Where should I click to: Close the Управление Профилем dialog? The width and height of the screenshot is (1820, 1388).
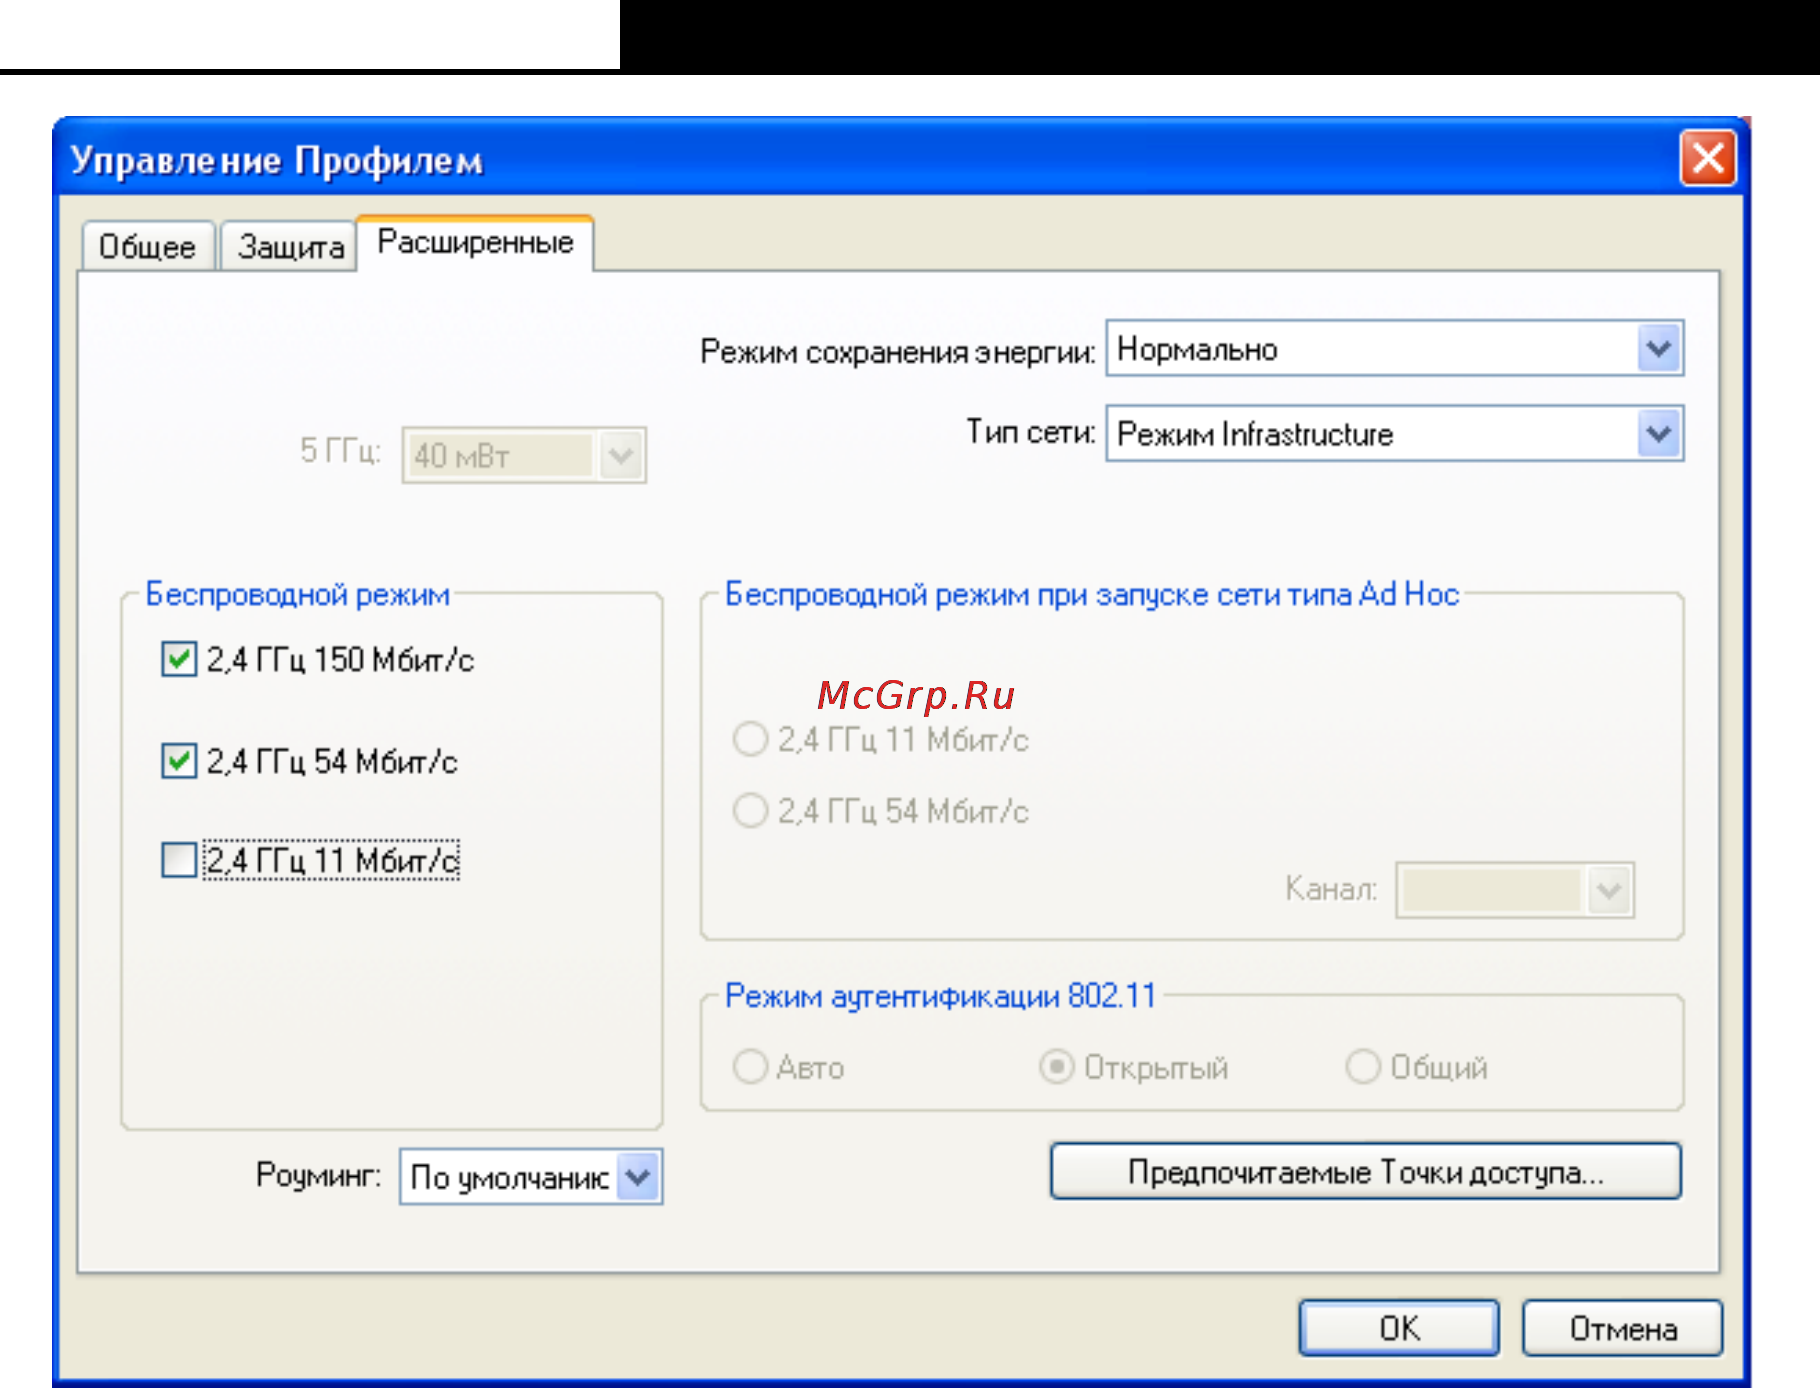[1708, 158]
